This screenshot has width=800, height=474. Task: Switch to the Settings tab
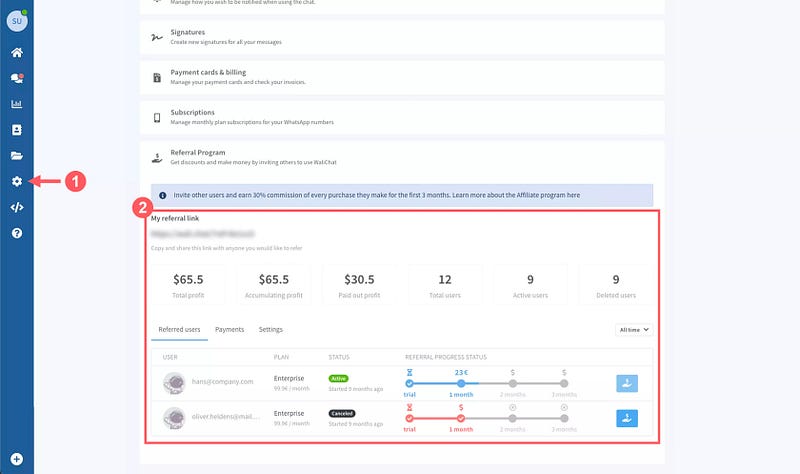click(x=270, y=329)
